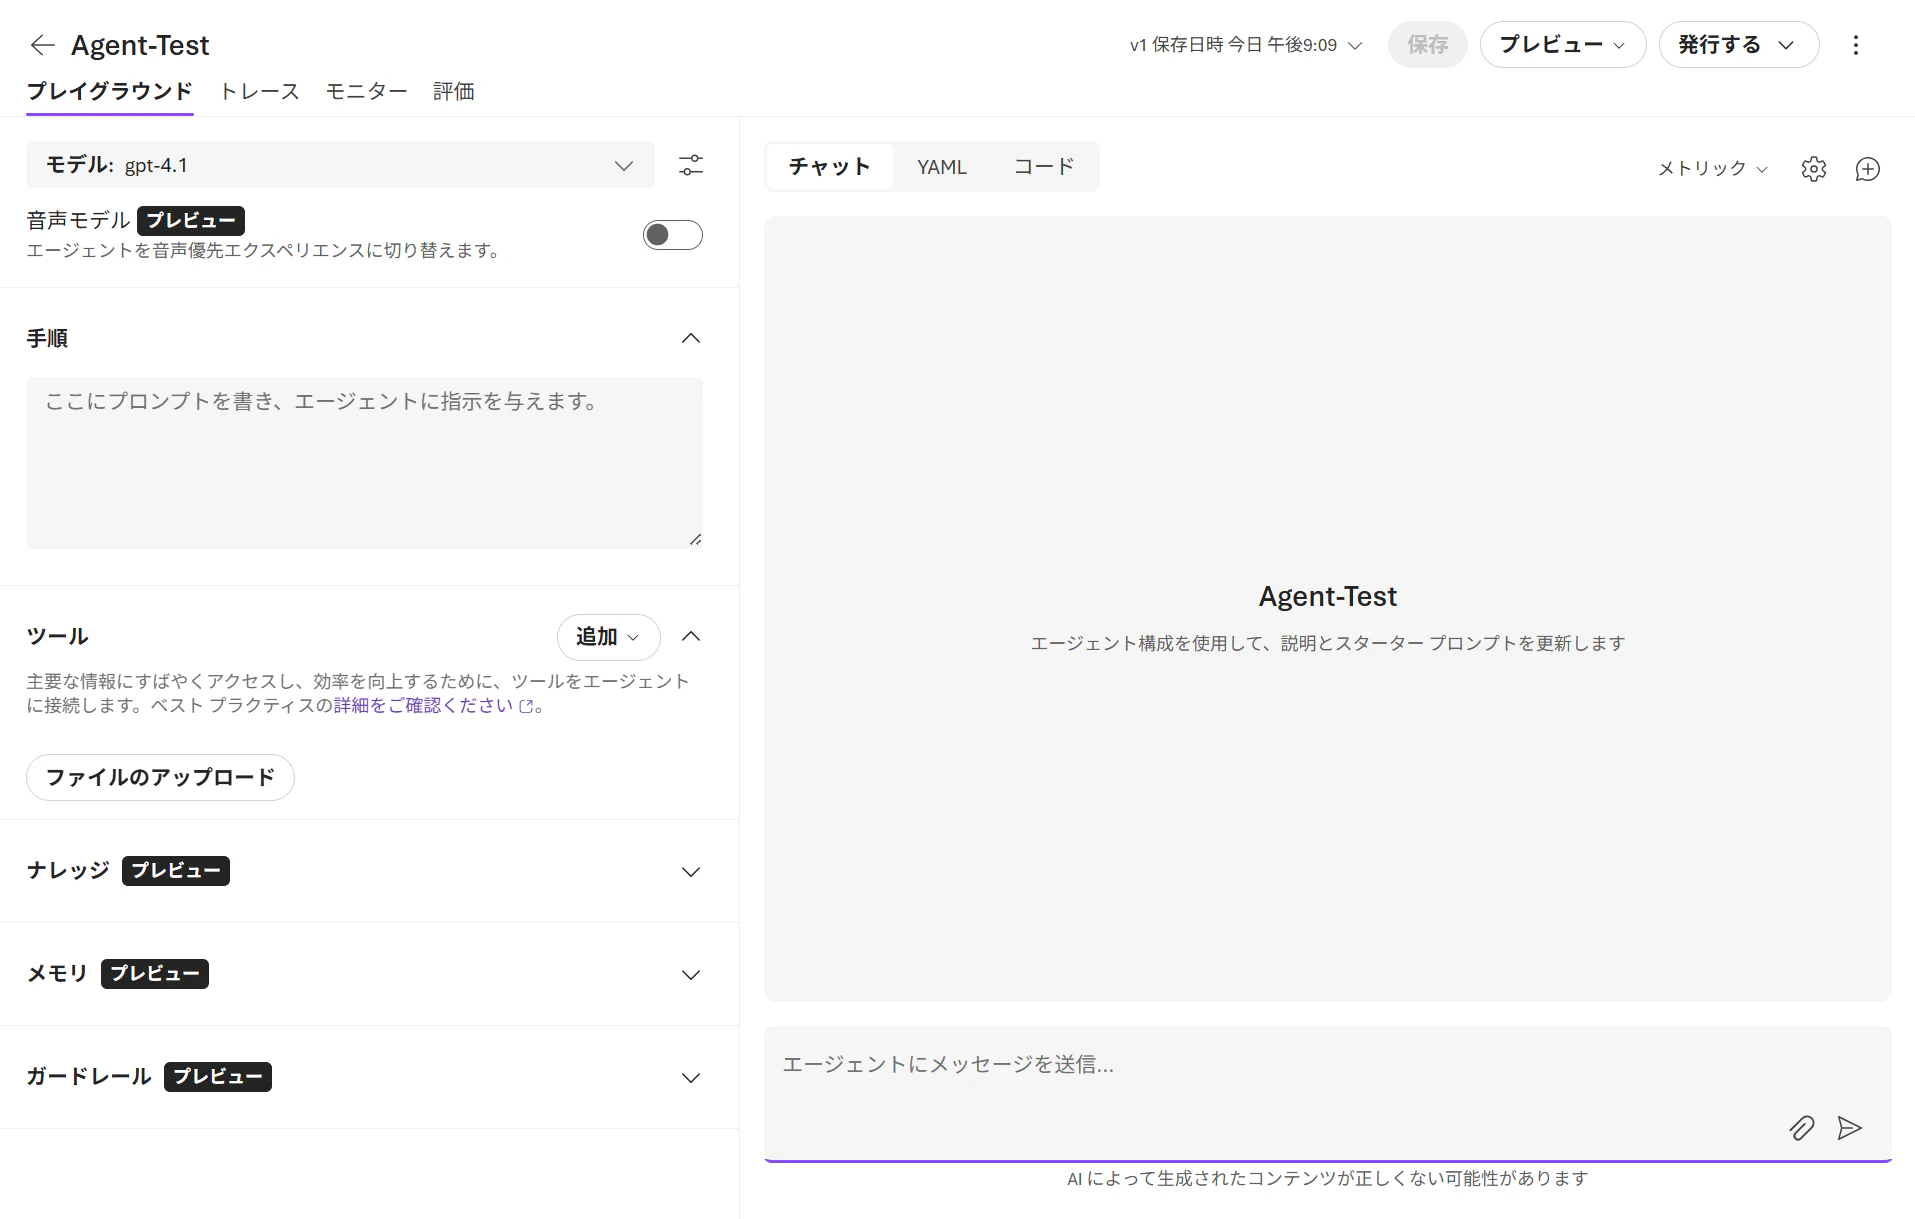Open model parameter settings sliders icon
The image size is (1915, 1219).
pyautogui.click(x=691, y=165)
